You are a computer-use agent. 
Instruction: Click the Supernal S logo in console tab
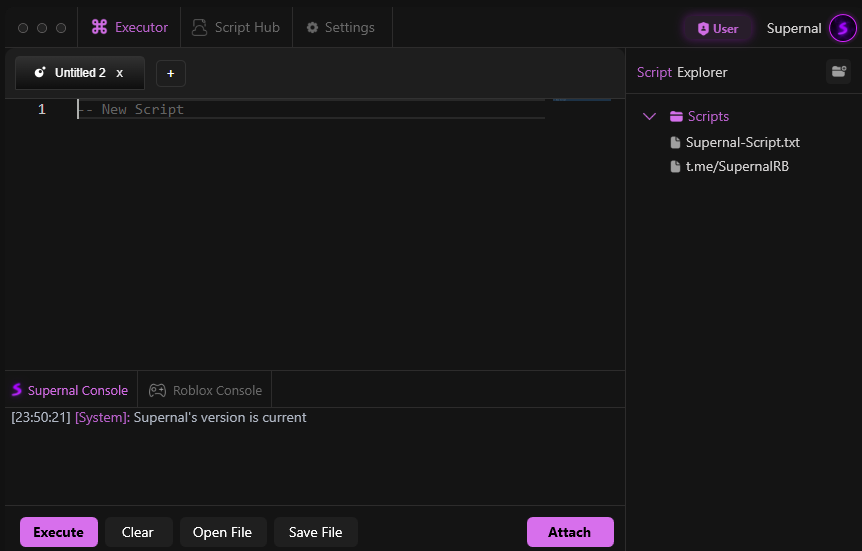click(x=17, y=390)
